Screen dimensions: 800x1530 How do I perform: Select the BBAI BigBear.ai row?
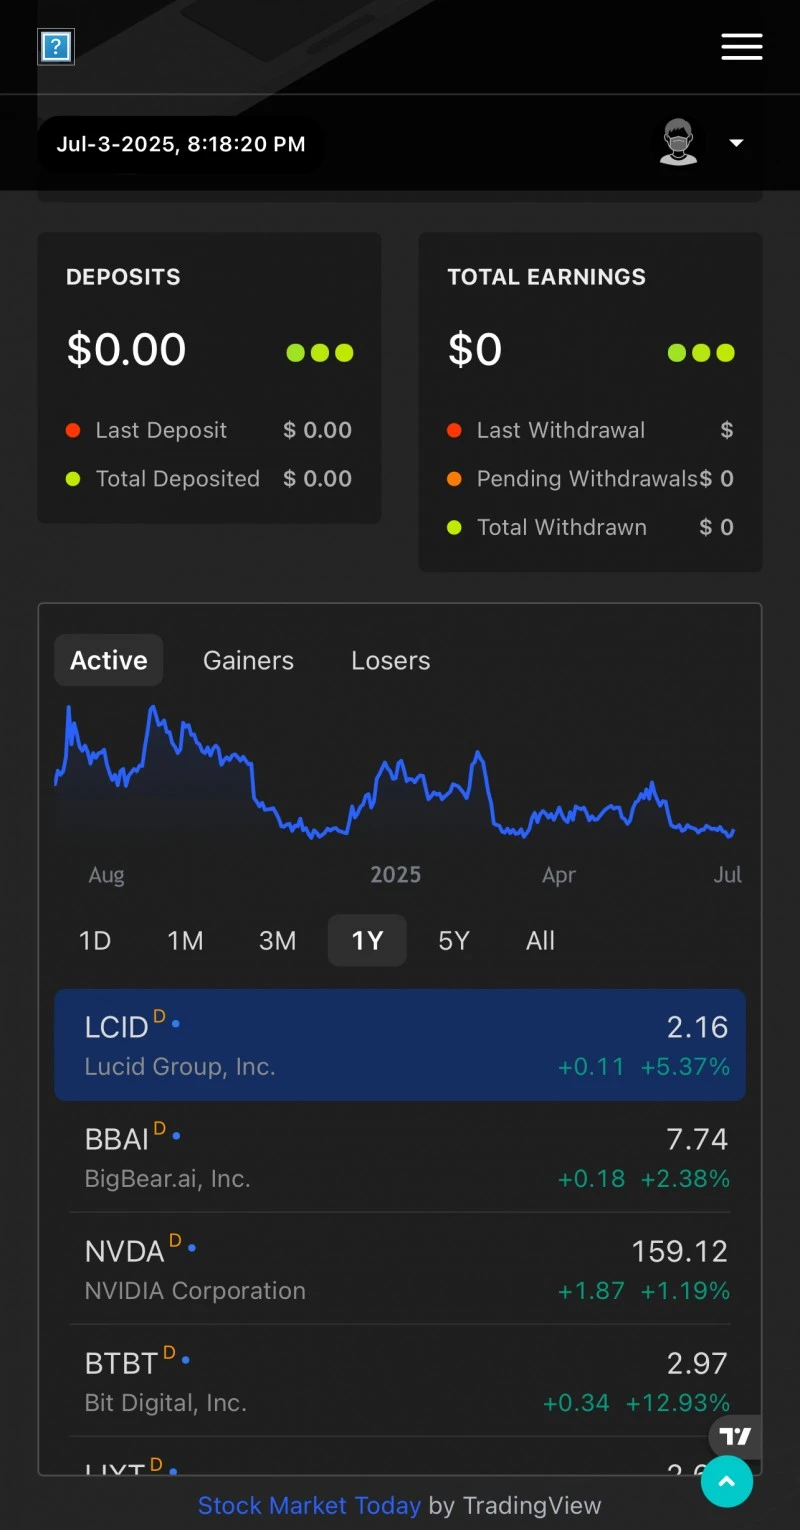pos(400,1157)
